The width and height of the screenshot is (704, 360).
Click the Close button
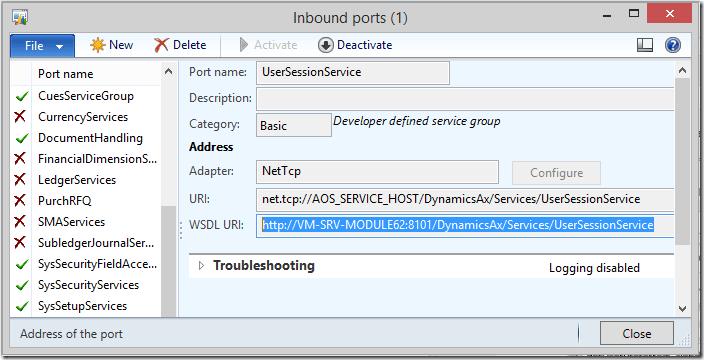pos(637,334)
